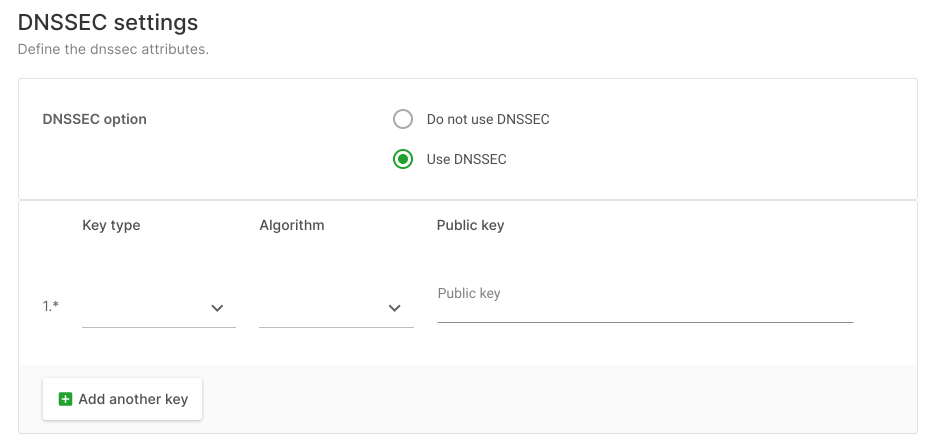Click the "Key type" column header
The width and height of the screenshot is (929, 446).
click(111, 226)
